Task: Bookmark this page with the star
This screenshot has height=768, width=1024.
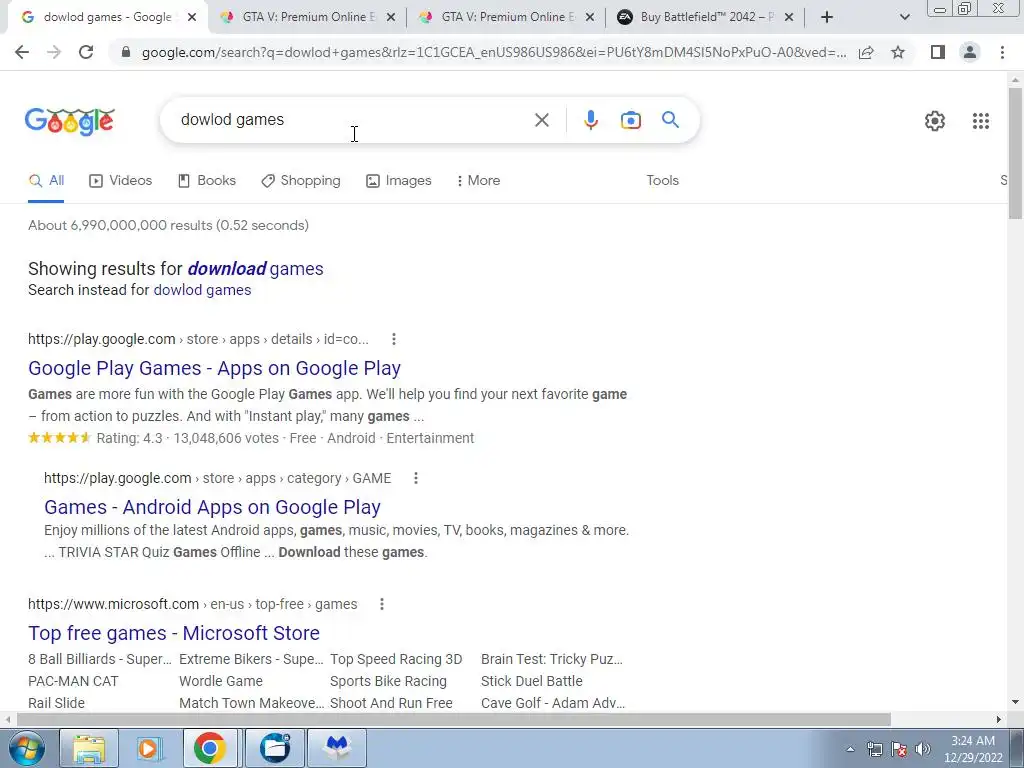Action: (x=898, y=52)
